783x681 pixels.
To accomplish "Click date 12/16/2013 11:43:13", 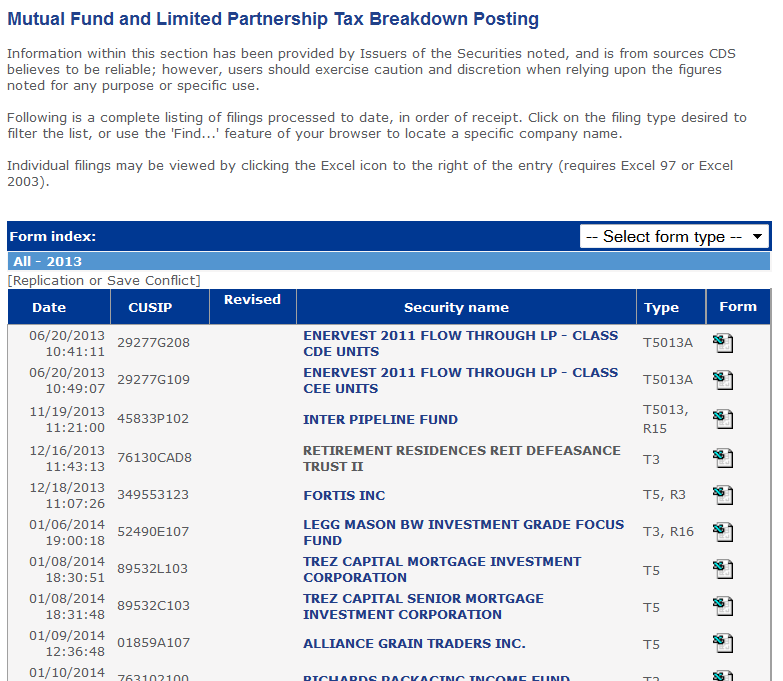I will [67, 458].
